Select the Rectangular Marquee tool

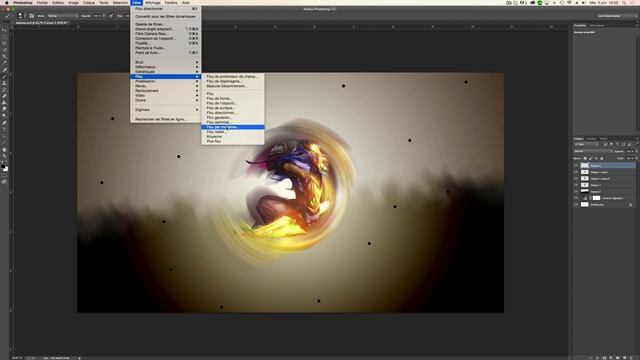[4, 36]
